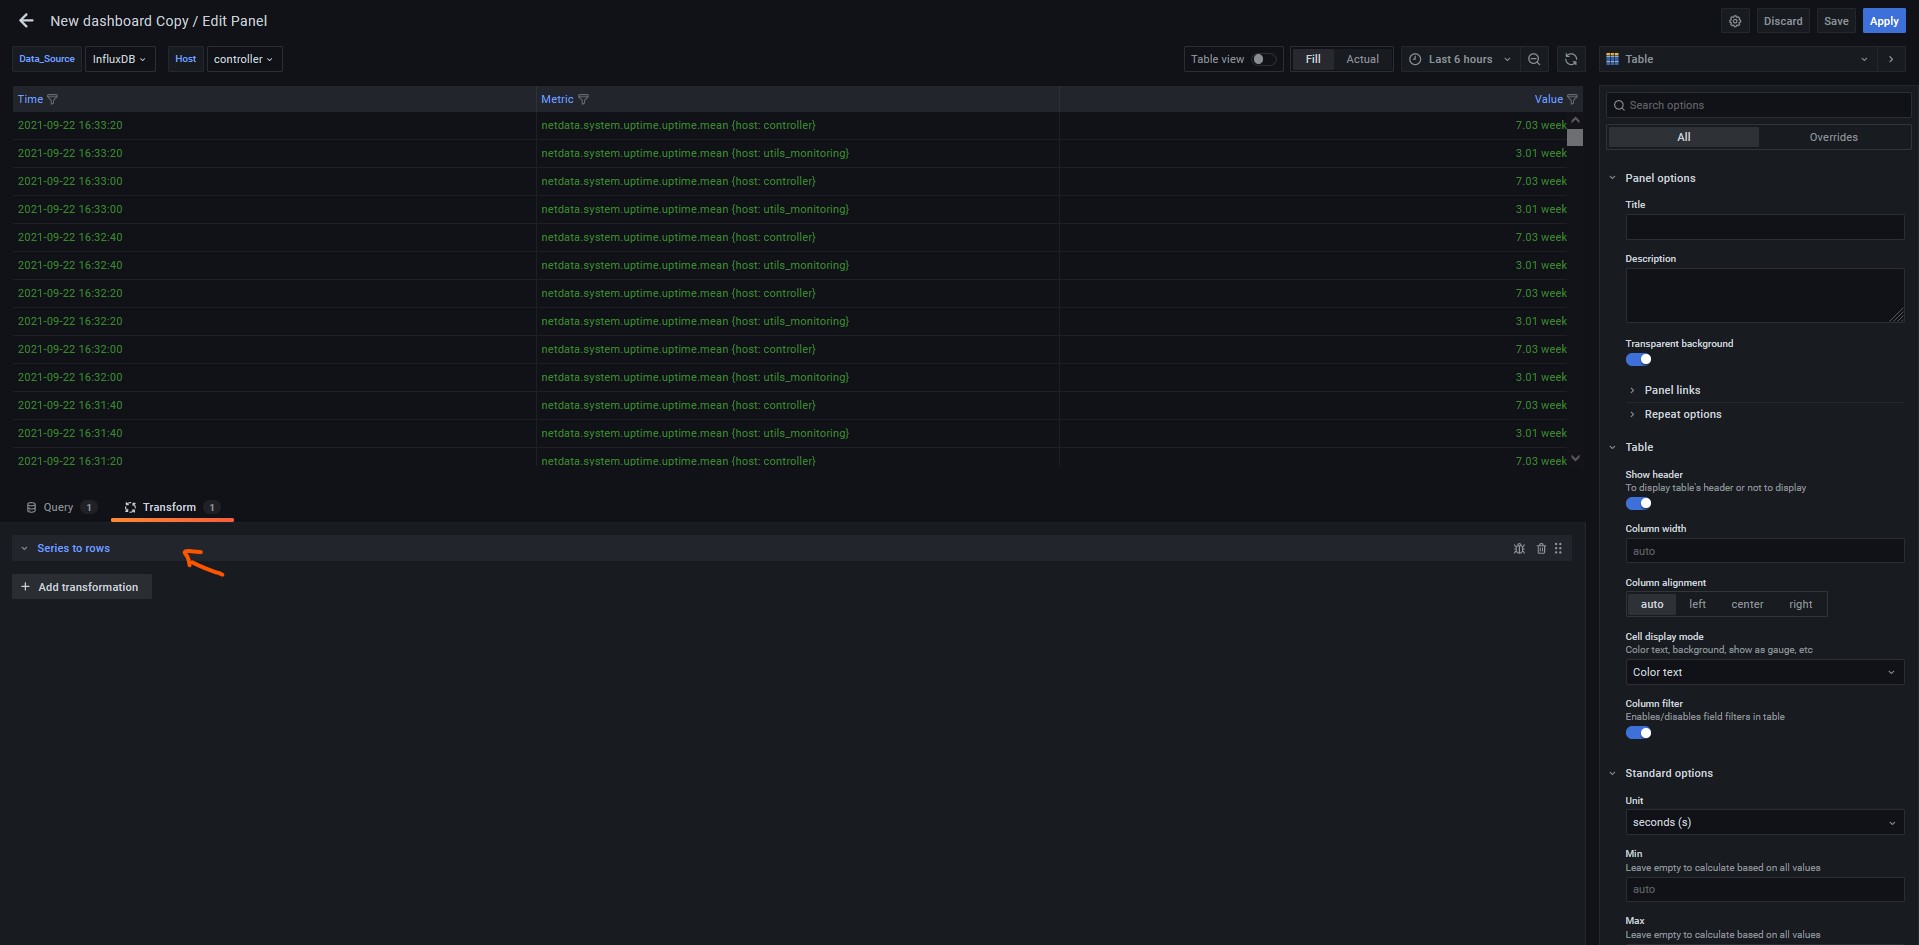Disable the Transparent background toggle
1919x945 pixels.
(1638, 360)
